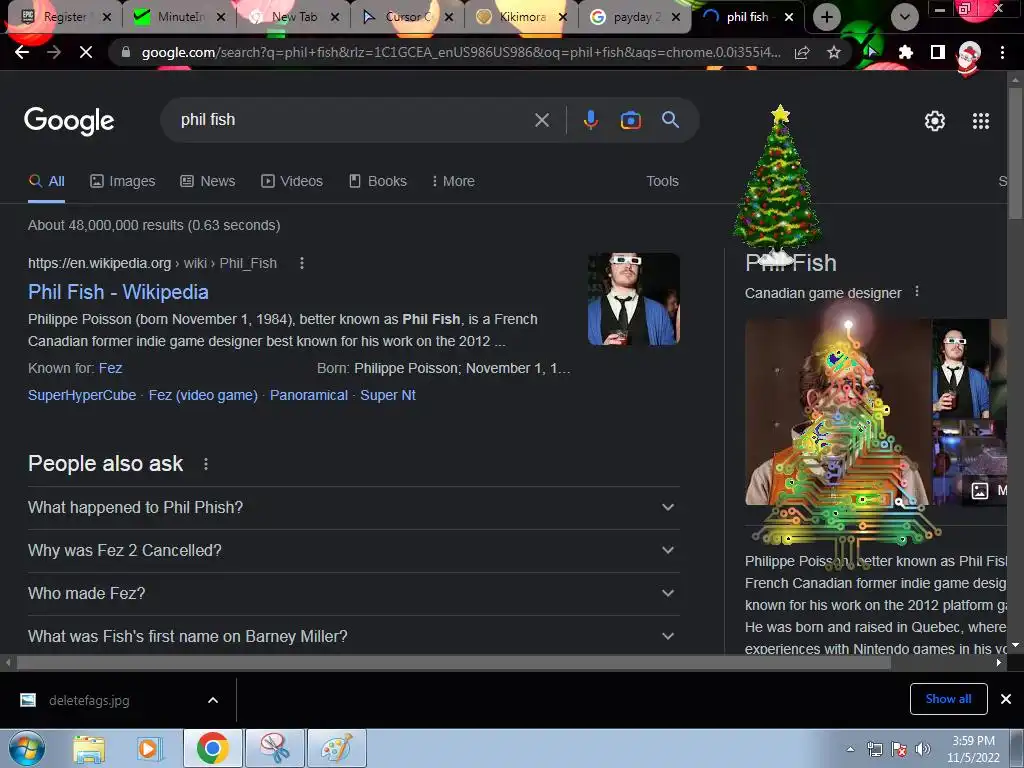Open Phil Fish - Wikipedia result
The height and width of the screenshot is (768, 1024).
coord(118,292)
